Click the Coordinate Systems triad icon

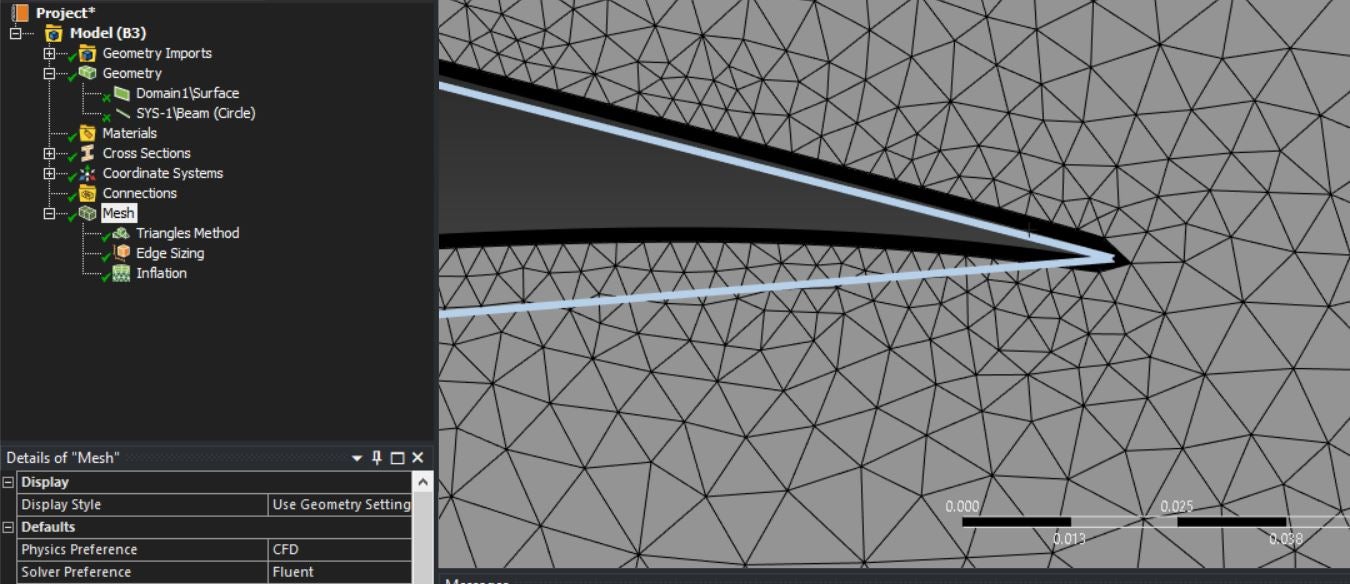pyautogui.click(x=87, y=173)
